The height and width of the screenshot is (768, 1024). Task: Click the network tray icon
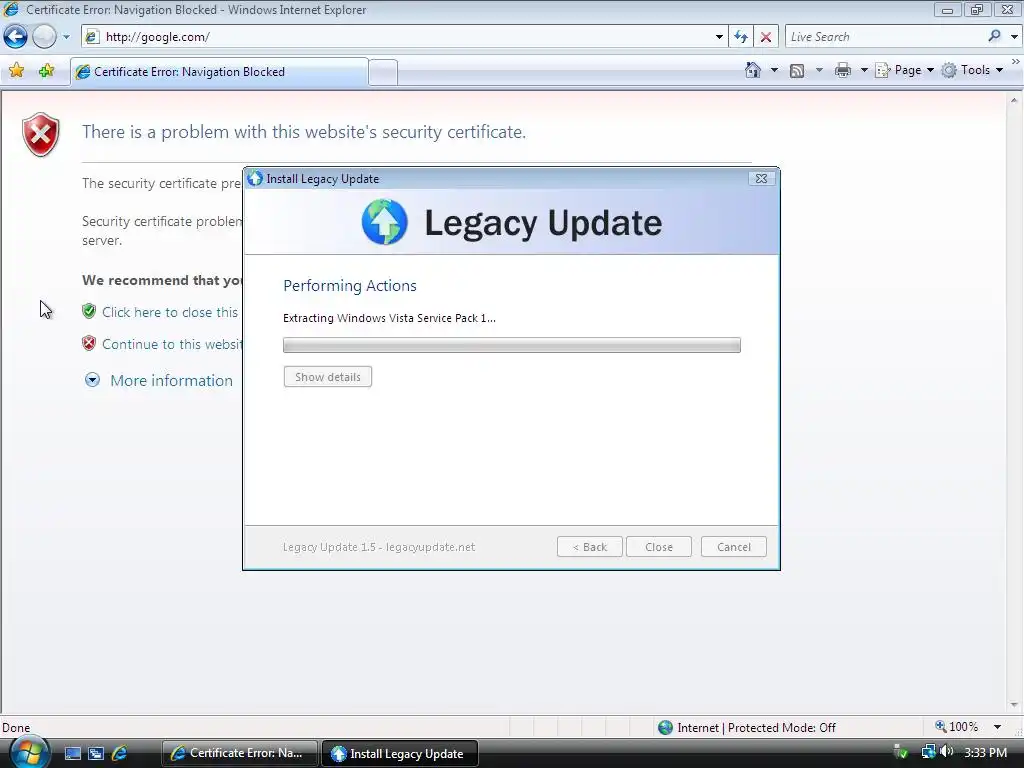pyautogui.click(x=928, y=752)
